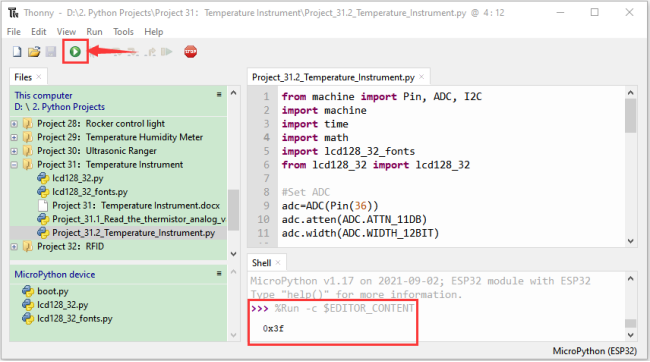Click the '%Run -c $EDITOR_CONTENT' shell line

point(344,308)
